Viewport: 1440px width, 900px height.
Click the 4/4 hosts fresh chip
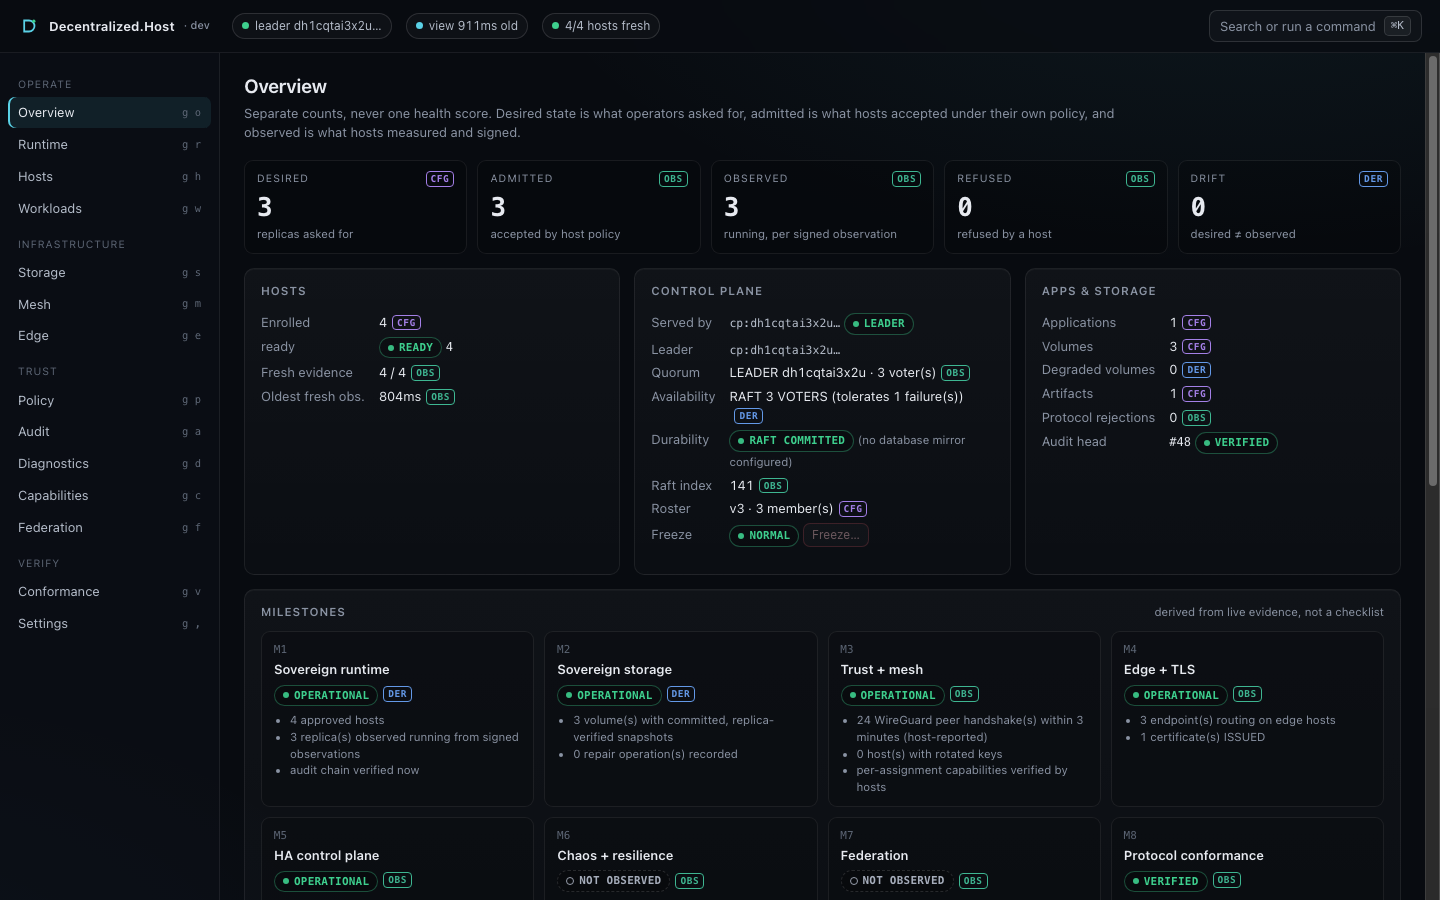pyautogui.click(x=601, y=26)
